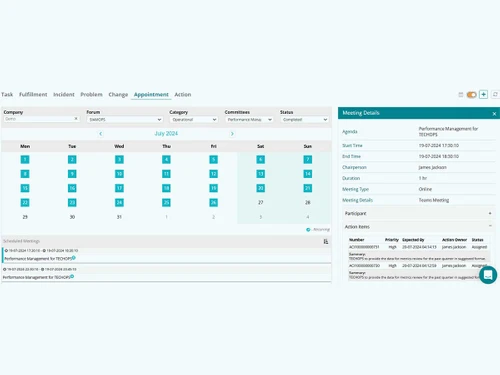Click Chairperson value James Jackson

point(432,167)
